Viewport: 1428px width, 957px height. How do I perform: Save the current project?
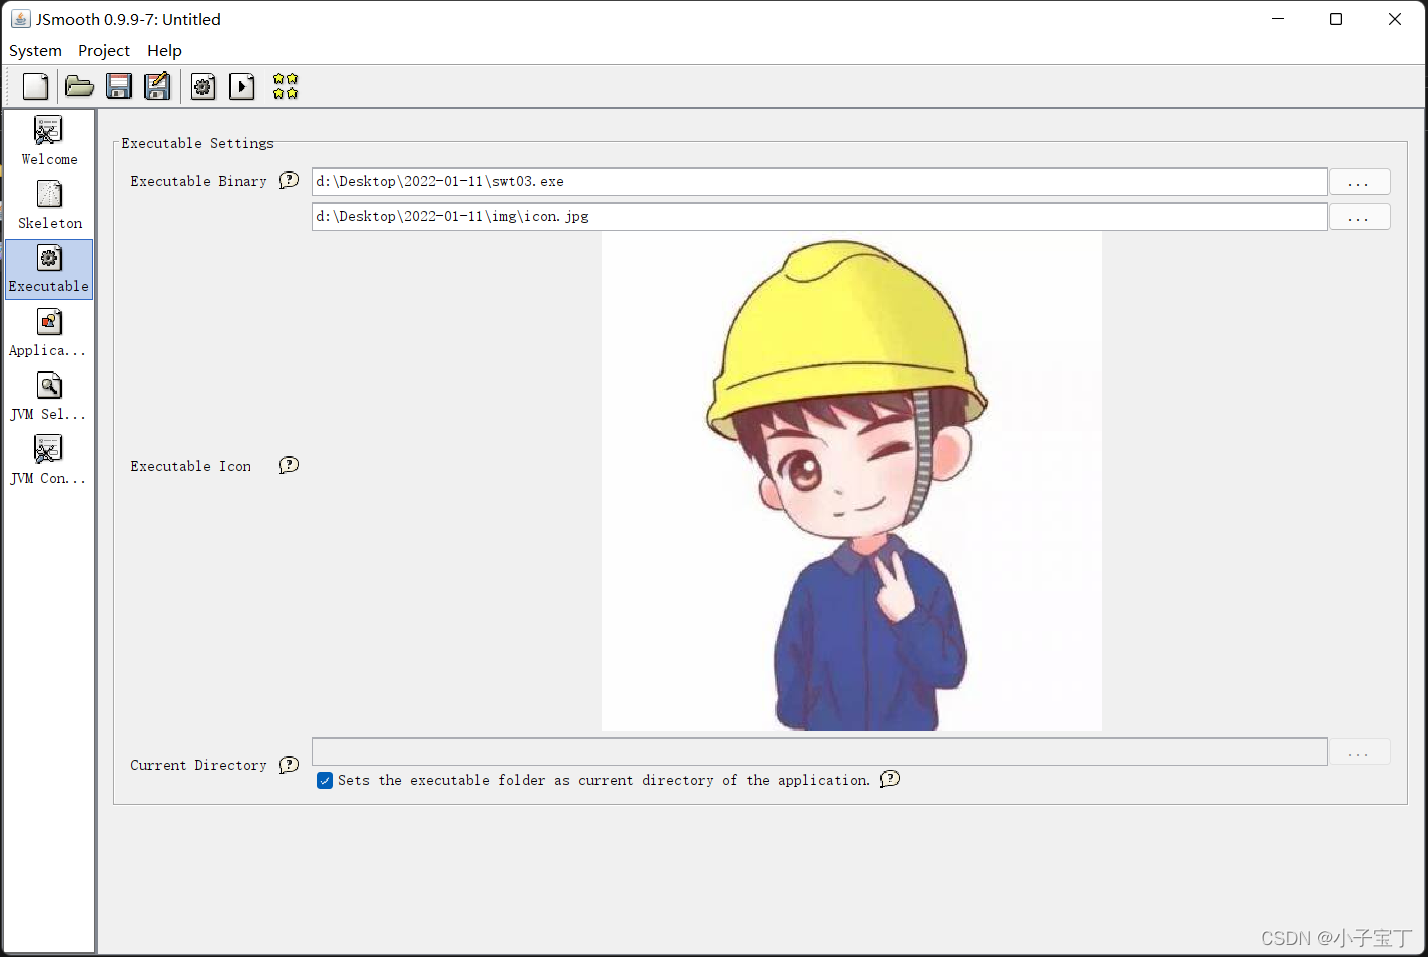(119, 86)
